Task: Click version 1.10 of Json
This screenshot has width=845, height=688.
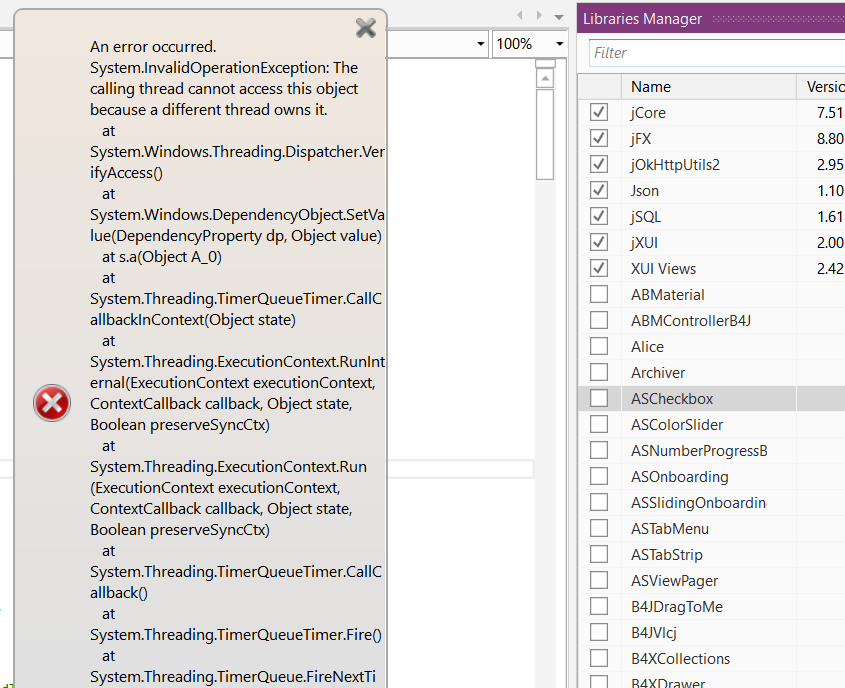Action: (x=830, y=191)
